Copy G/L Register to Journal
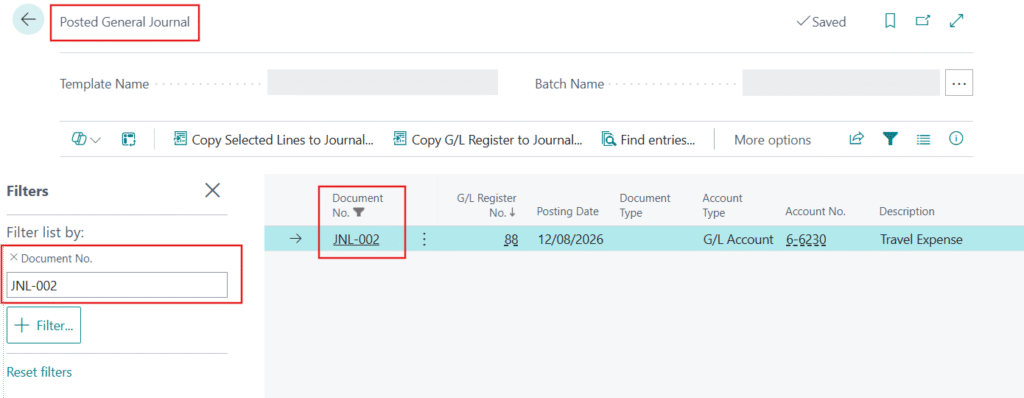 tap(488, 139)
